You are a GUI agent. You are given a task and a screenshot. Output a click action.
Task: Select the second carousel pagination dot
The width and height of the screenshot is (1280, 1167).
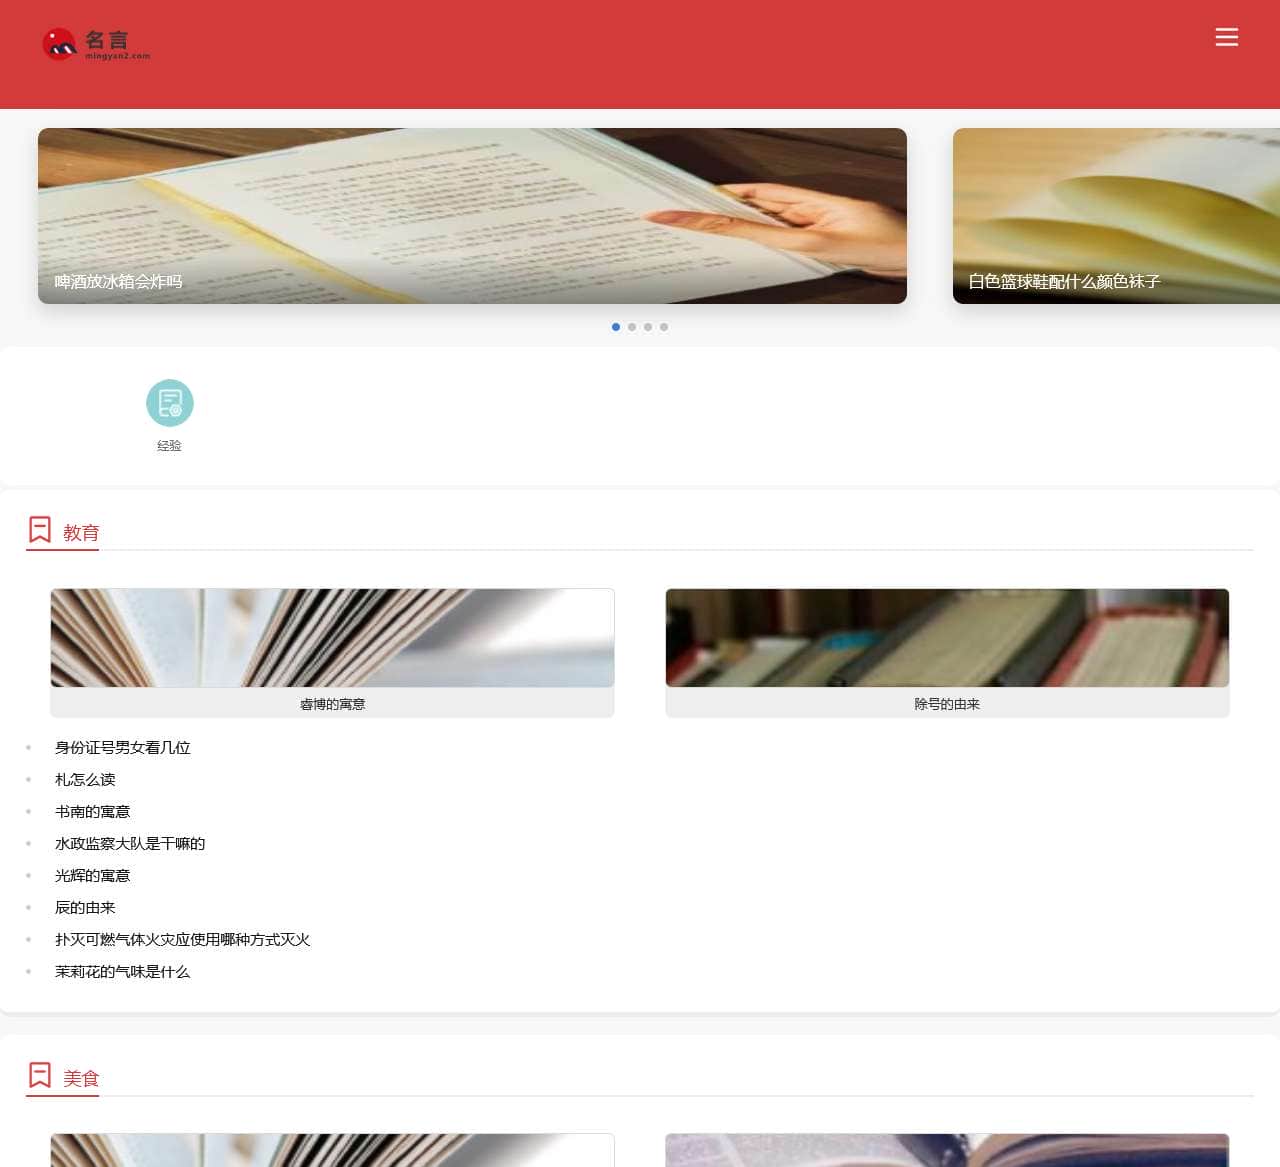point(632,327)
